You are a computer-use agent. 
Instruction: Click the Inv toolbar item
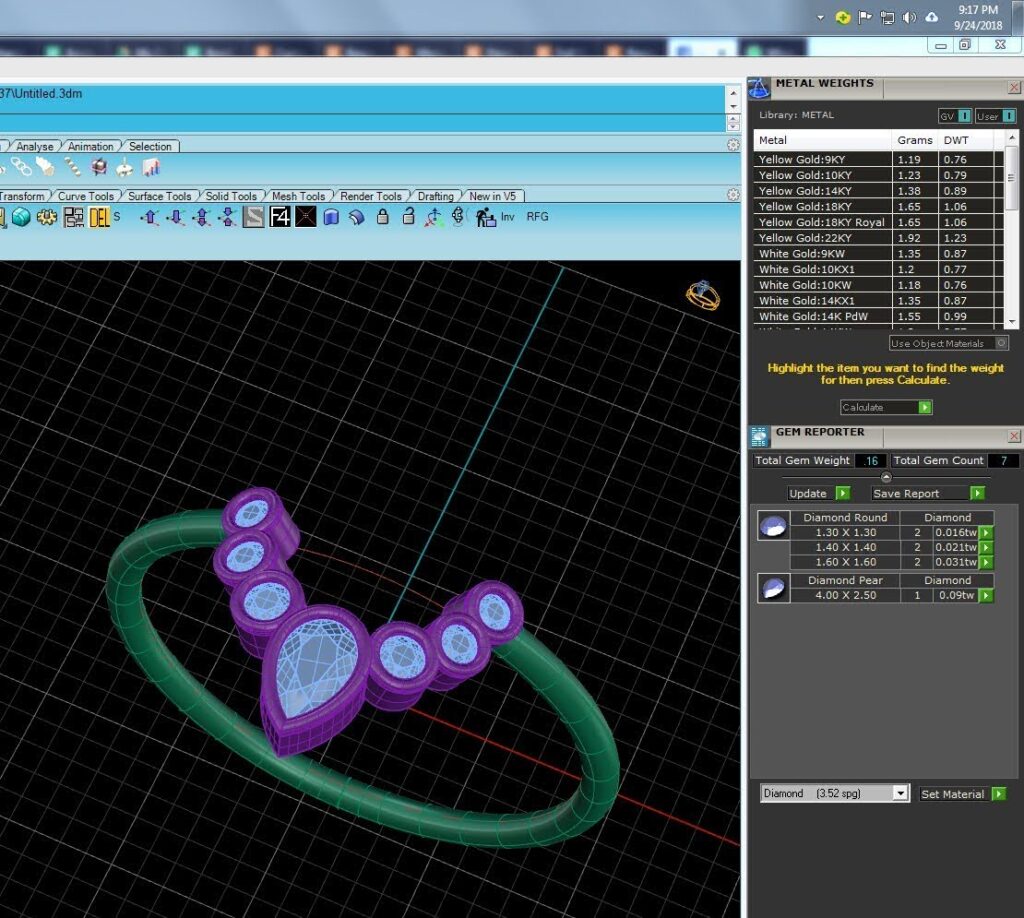click(x=507, y=217)
